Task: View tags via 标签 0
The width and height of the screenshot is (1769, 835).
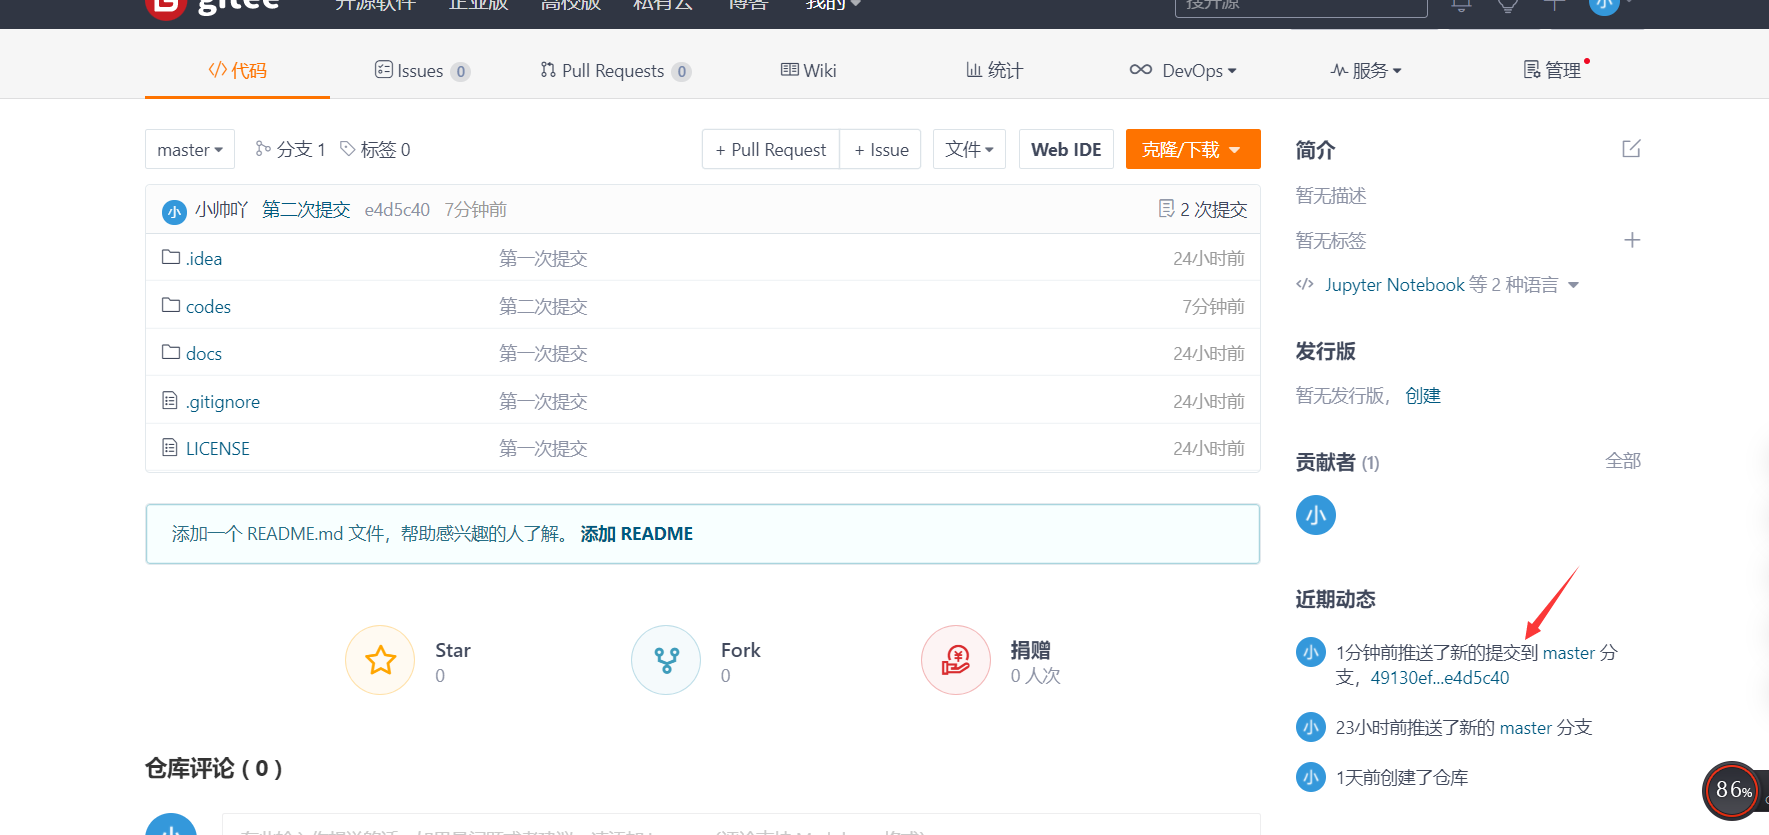Action: coord(375,149)
